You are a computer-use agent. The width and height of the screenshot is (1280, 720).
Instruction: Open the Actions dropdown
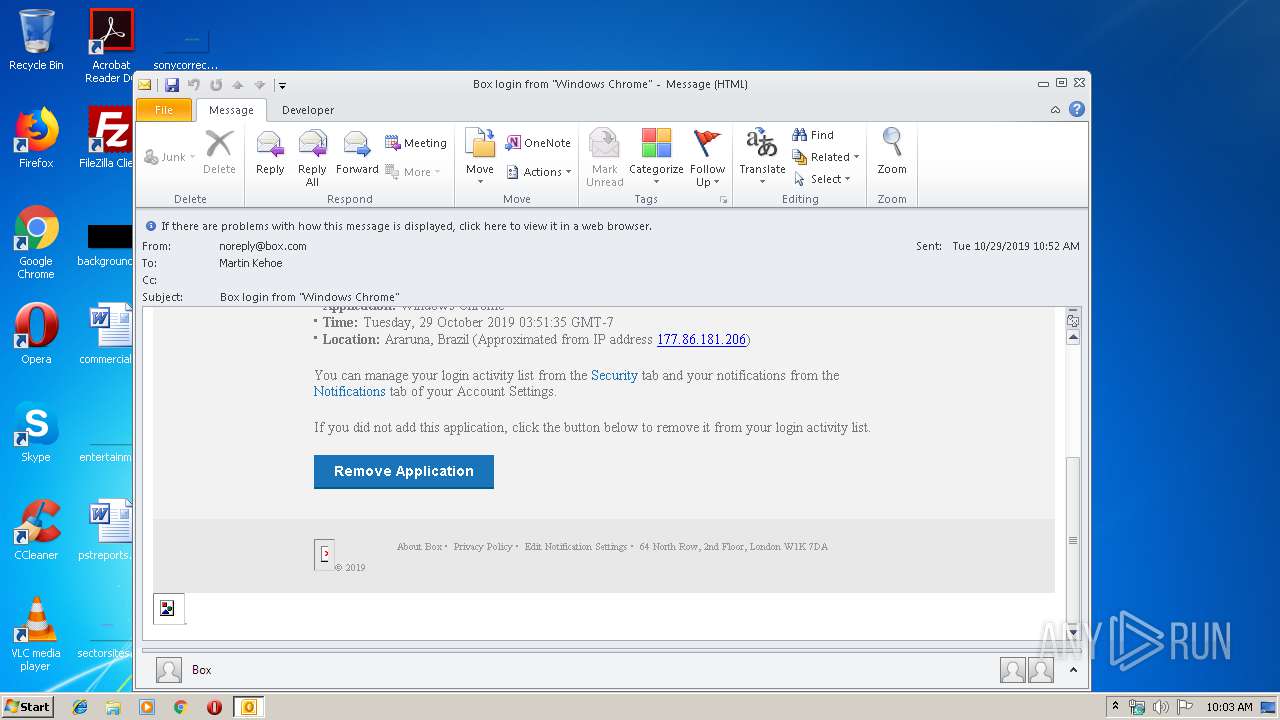click(x=539, y=172)
